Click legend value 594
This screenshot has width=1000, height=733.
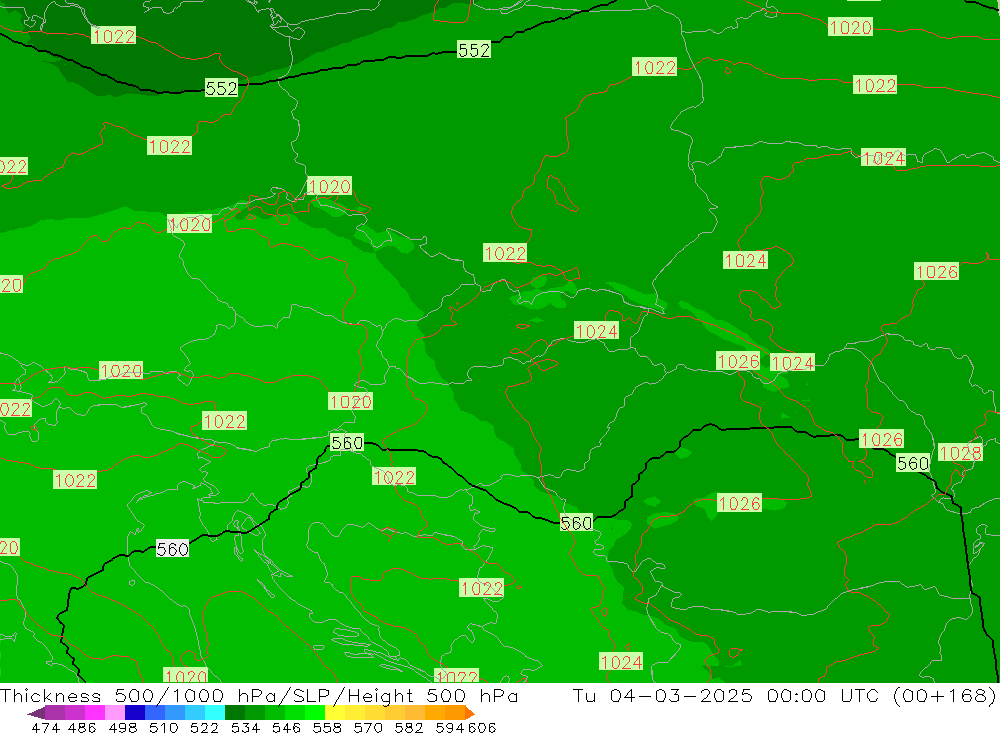point(450,727)
